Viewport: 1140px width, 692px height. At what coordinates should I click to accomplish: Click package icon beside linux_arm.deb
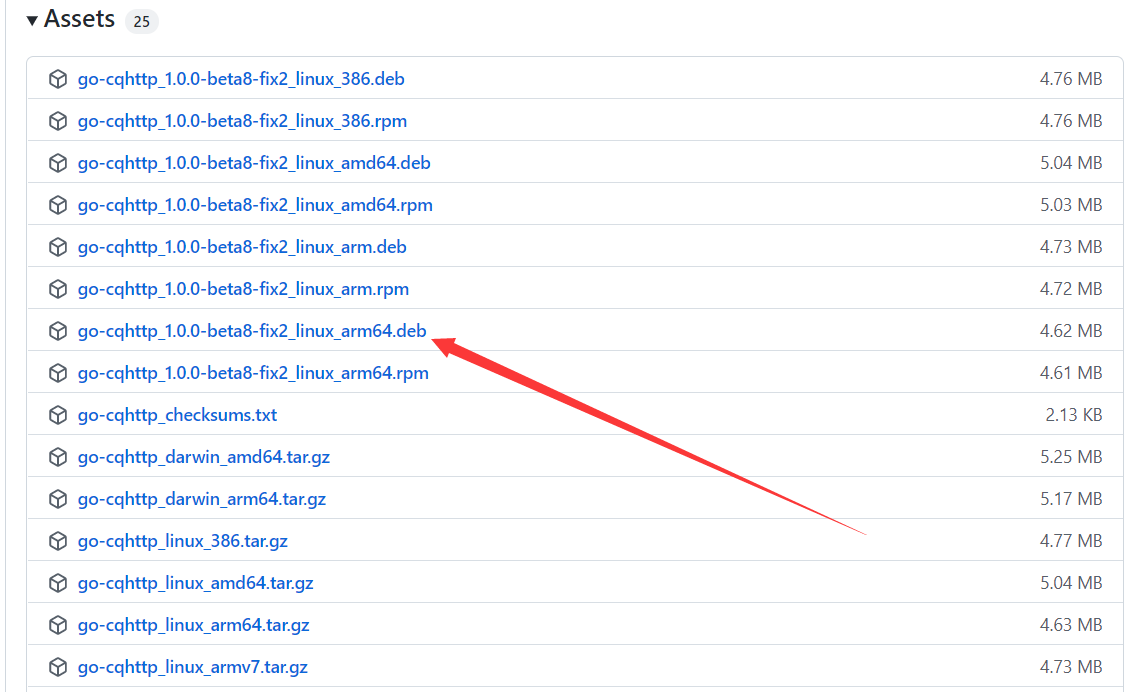pos(58,247)
